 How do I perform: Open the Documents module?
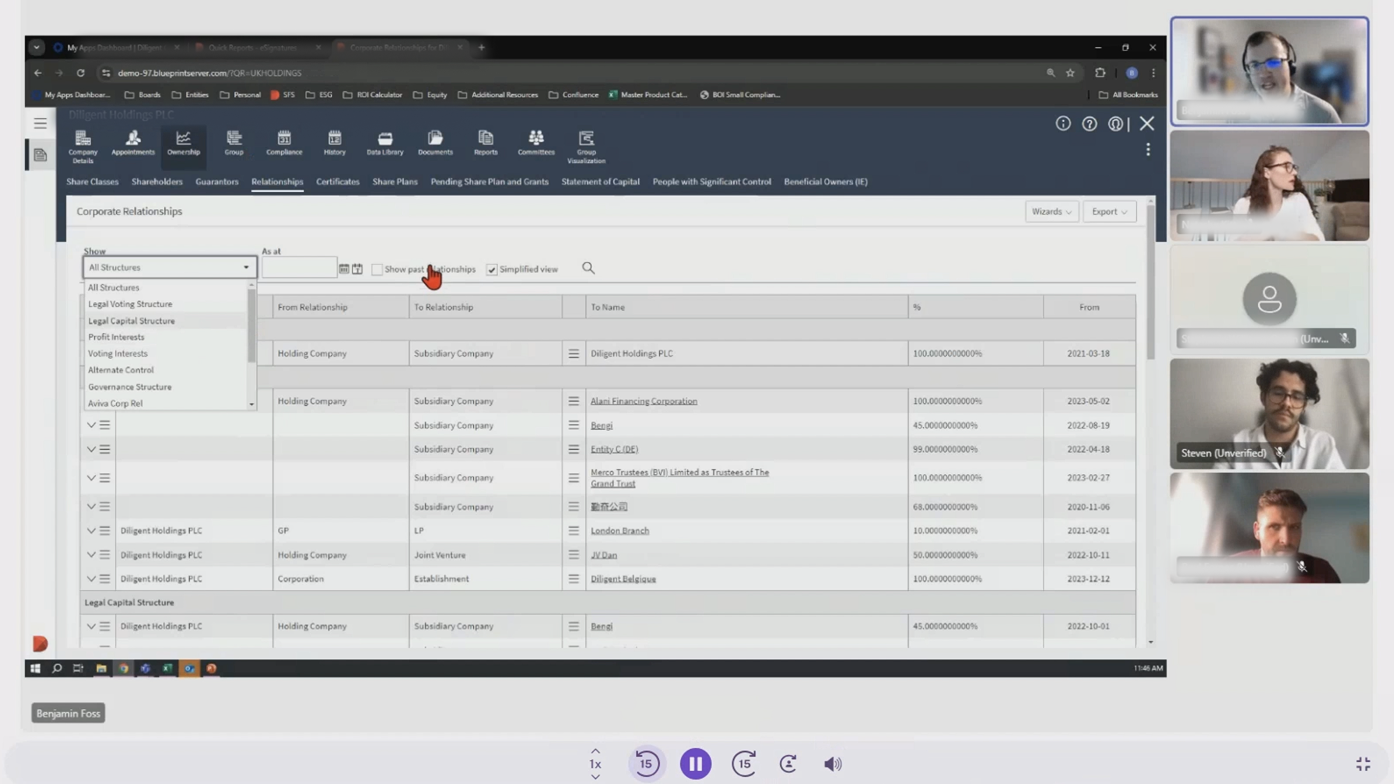(x=435, y=143)
